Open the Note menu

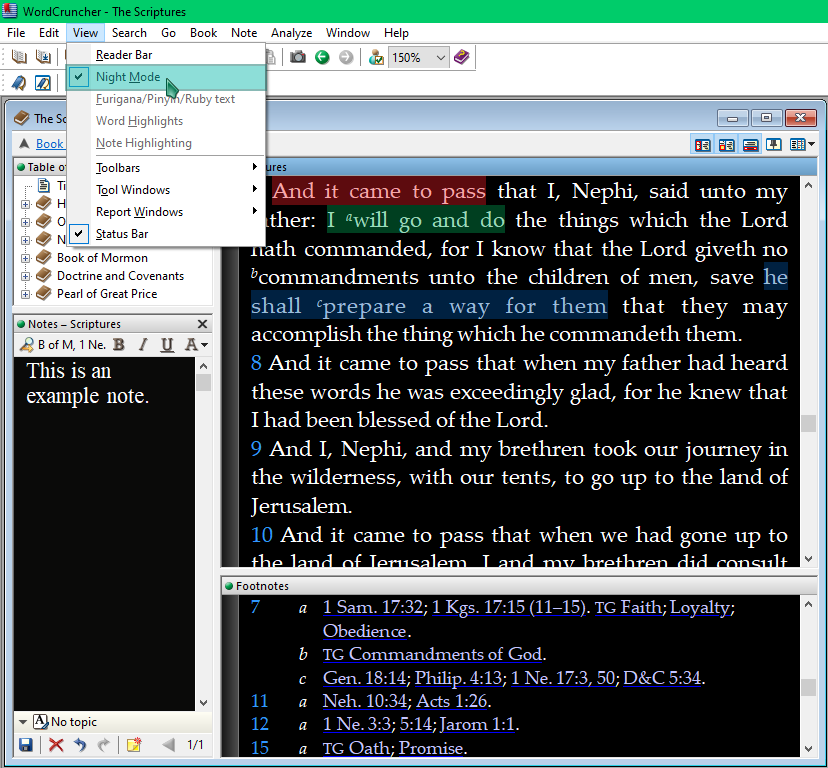pyautogui.click(x=244, y=33)
